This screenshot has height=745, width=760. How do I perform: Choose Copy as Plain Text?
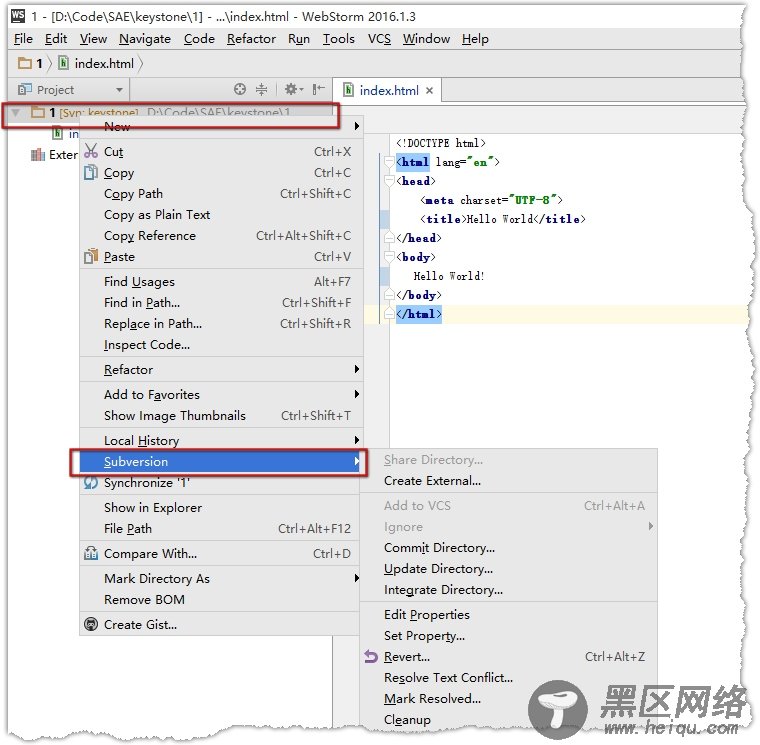pyautogui.click(x=222, y=214)
